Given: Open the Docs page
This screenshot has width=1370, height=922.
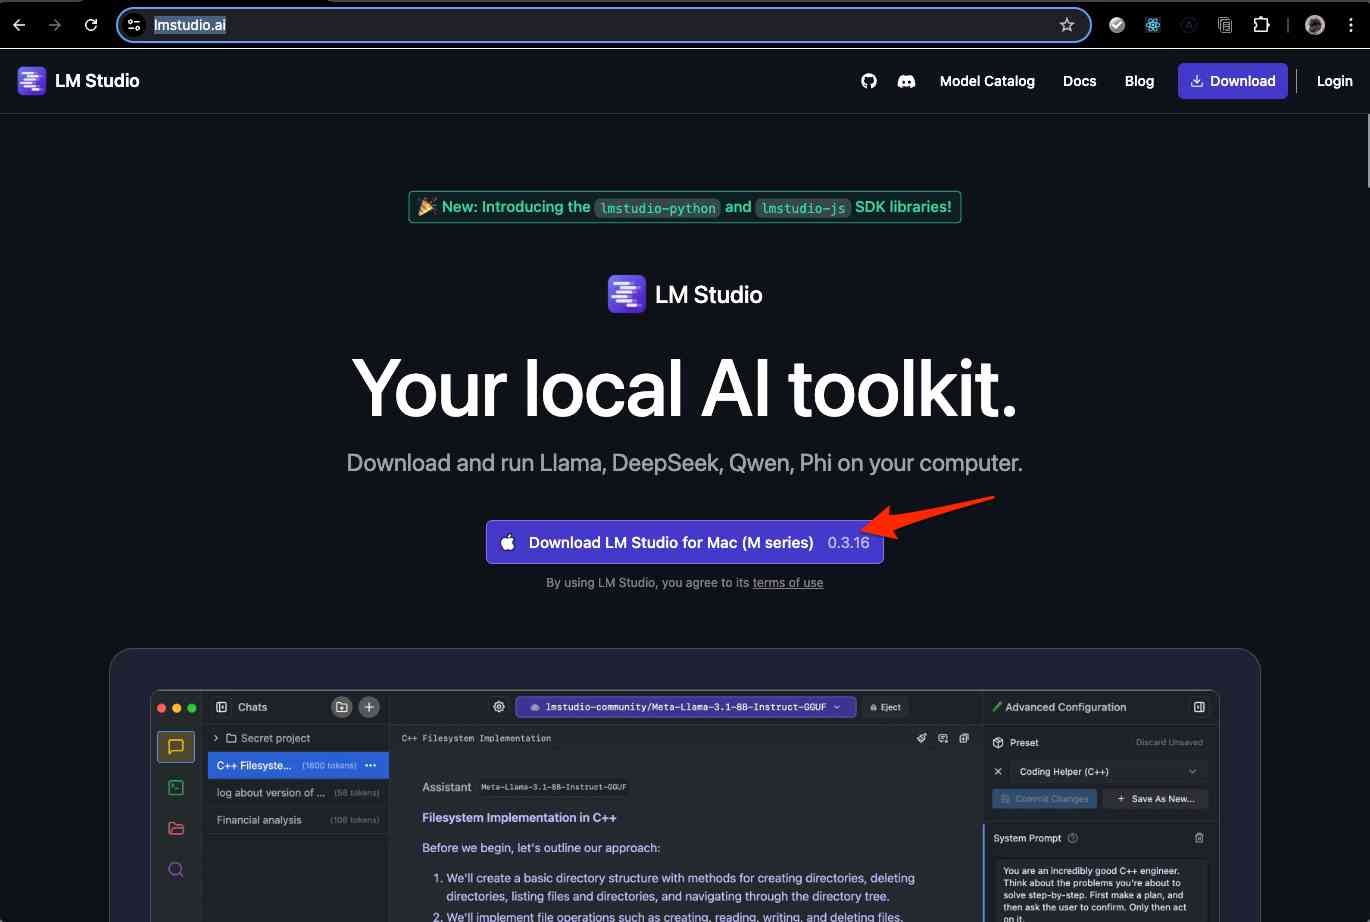Looking at the screenshot, I should 1079,81.
